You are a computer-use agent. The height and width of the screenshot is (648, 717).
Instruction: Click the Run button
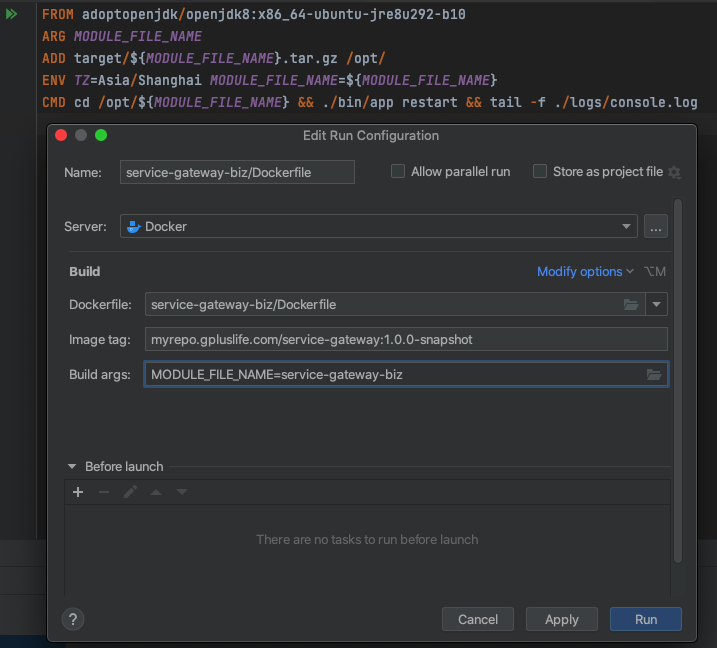click(646, 619)
